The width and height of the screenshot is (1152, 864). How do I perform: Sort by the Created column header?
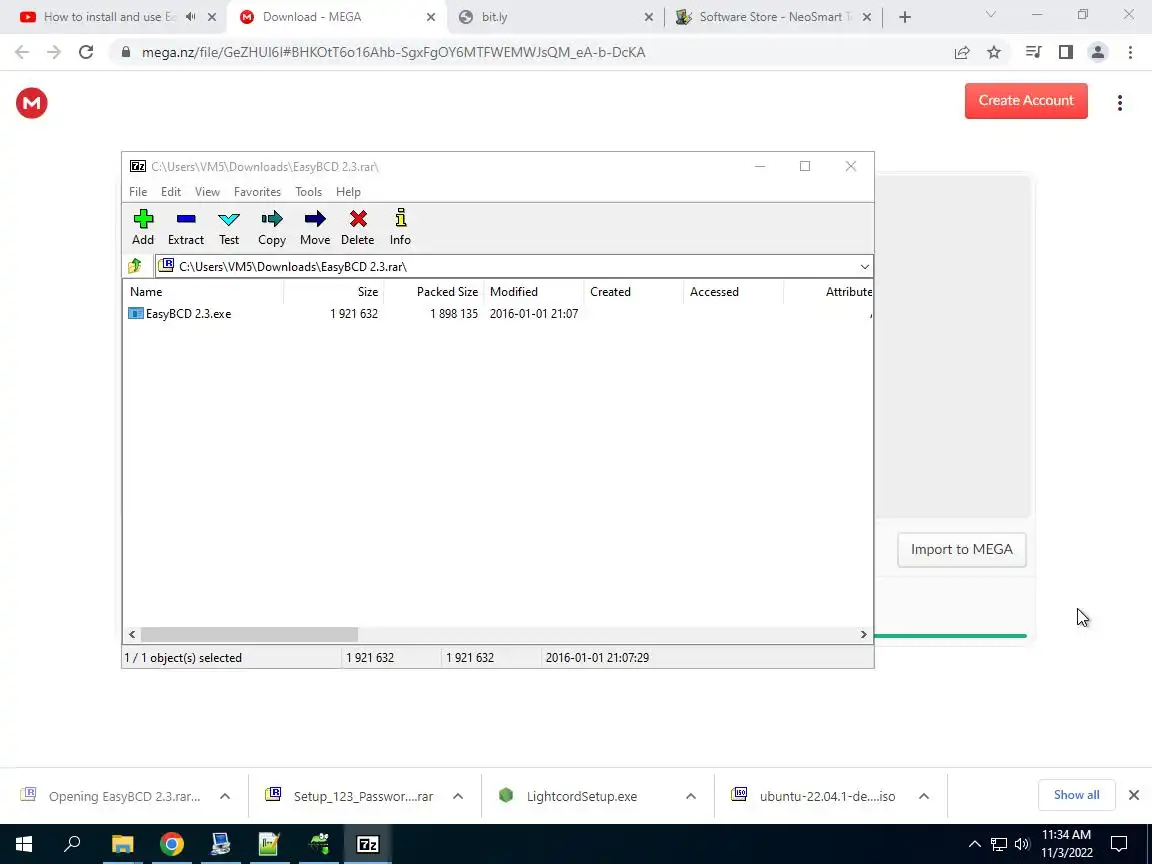633,292
